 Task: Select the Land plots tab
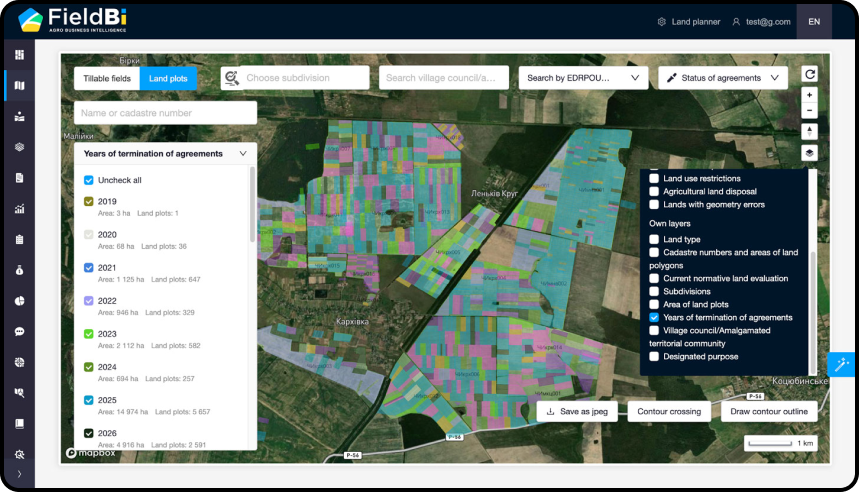click(x=168, y=78)
